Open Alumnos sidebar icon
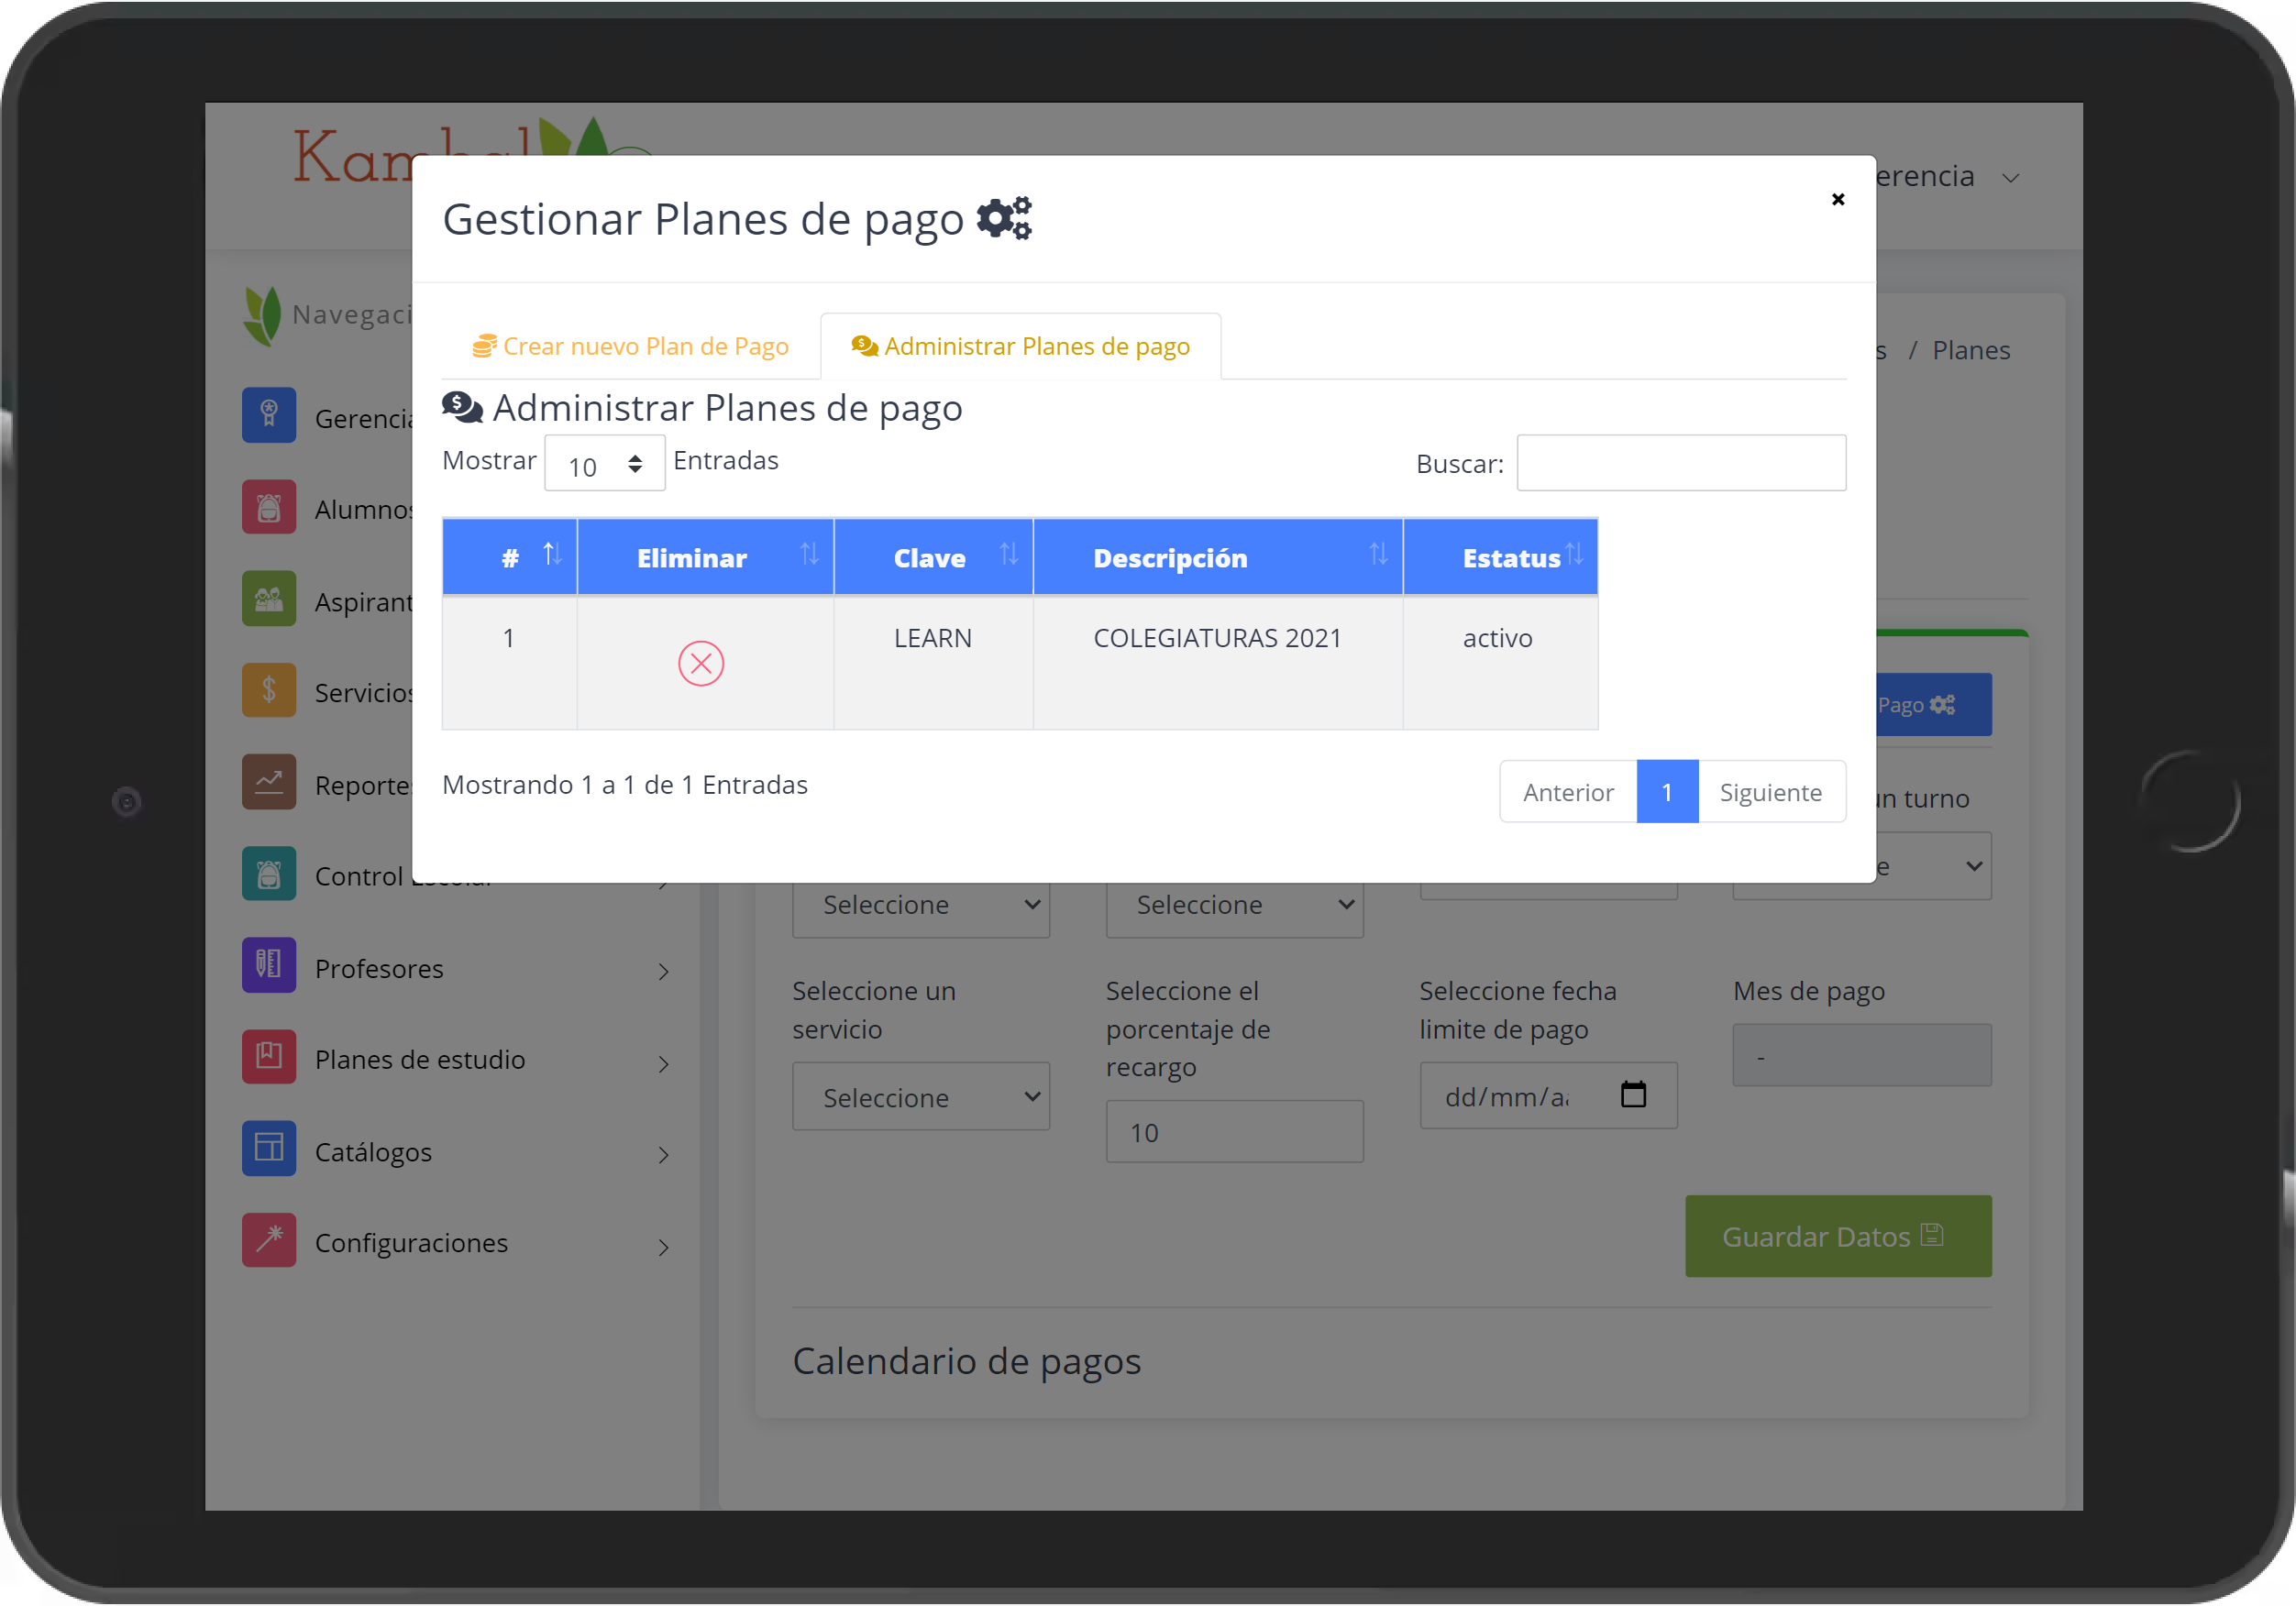The height and width of the screenshot is (1606, 2296). click(x=269, y=507)
